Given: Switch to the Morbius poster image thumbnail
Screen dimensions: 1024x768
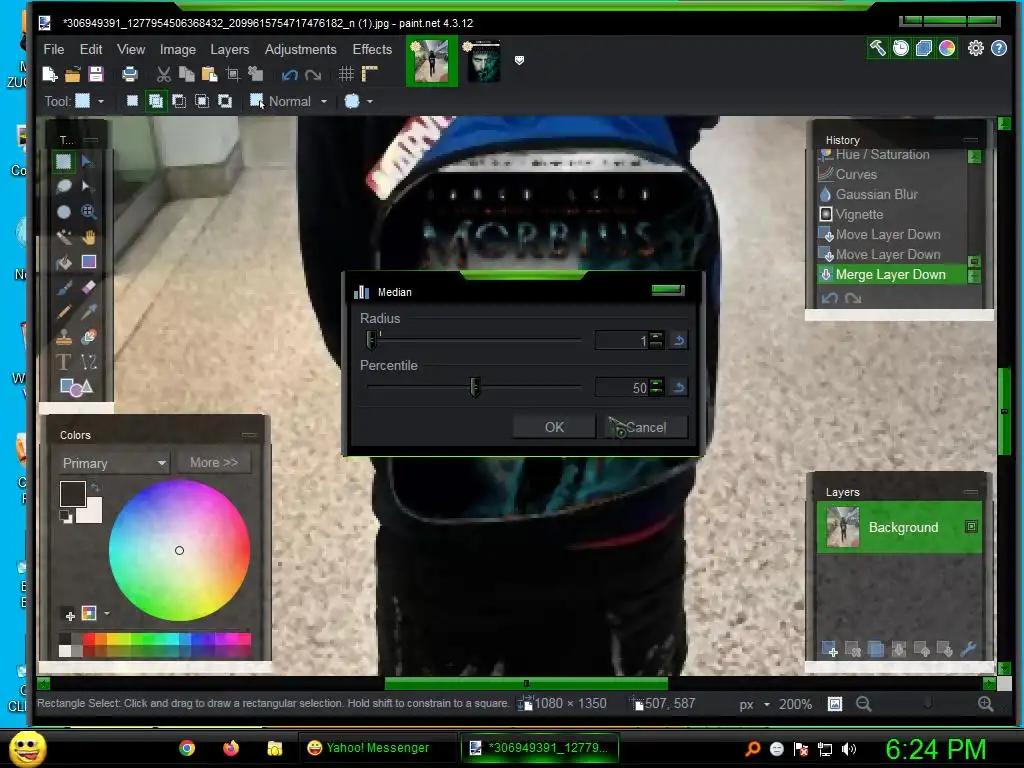Looking at the screenshot, I should coord(485,61).
